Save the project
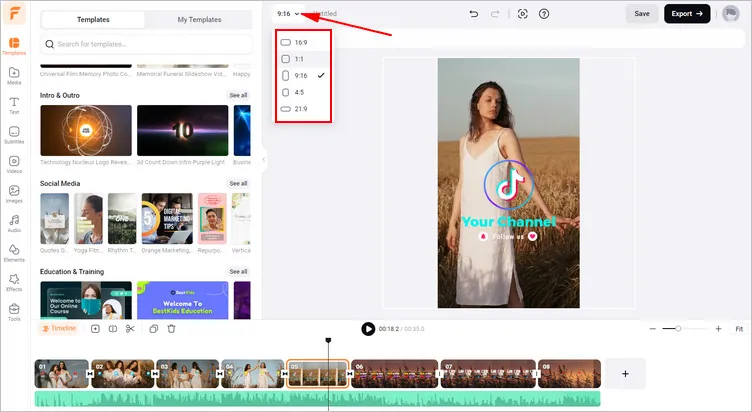 click(642, 14)
